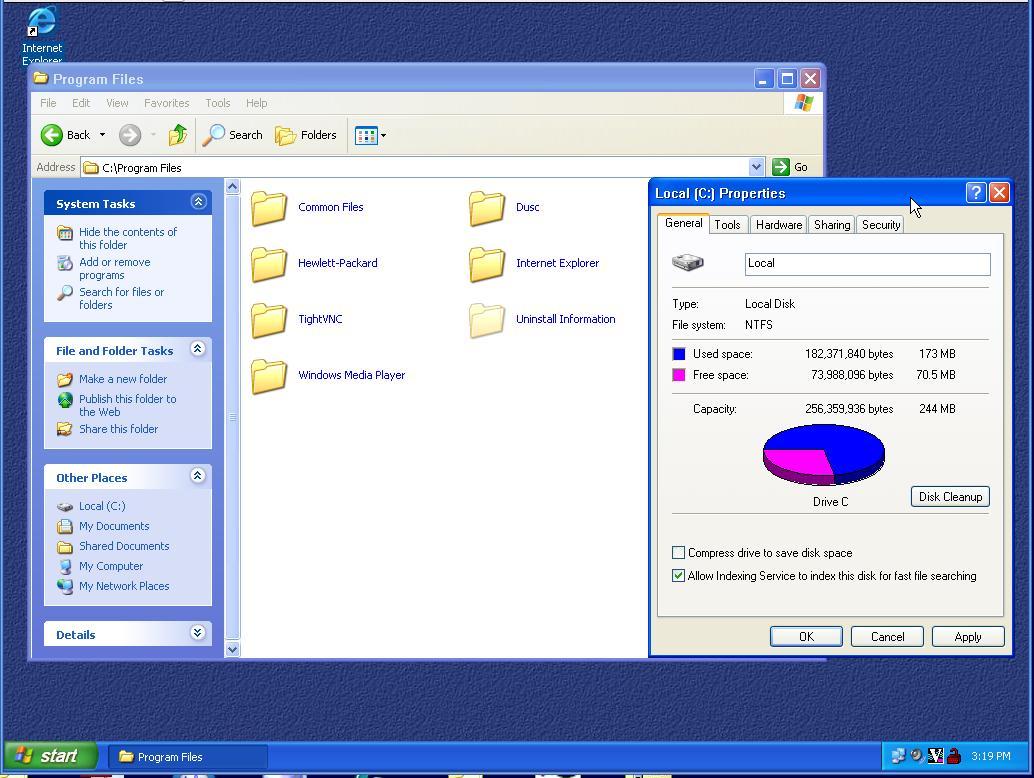Image resolution: width=1034 pixels, height=778 pixels.
Task: Click the Publish folder to Web icon
Action: tap(65, 400)
